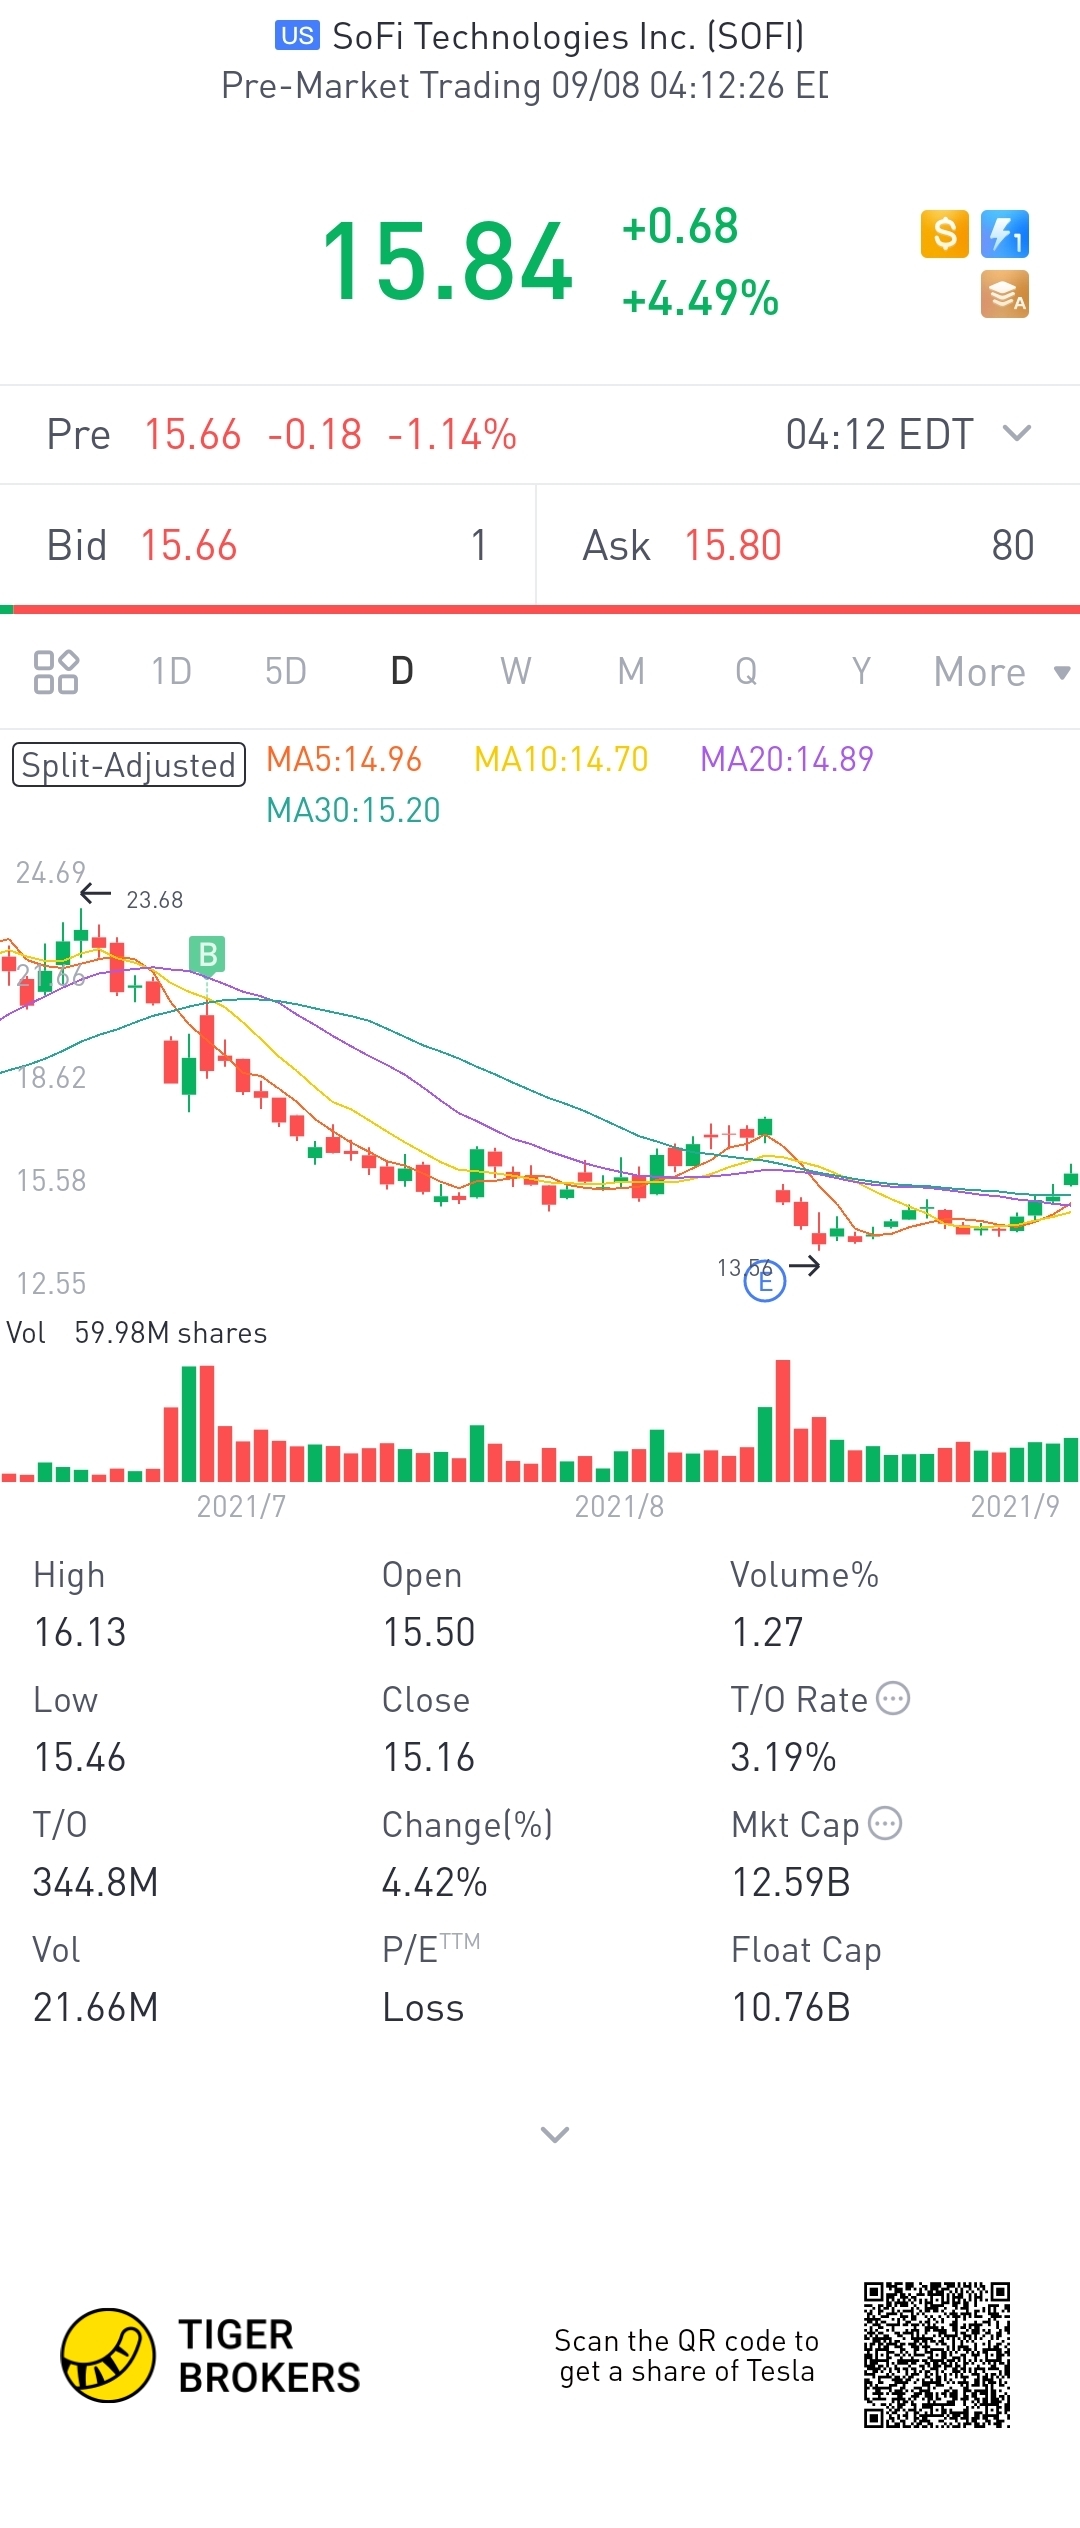Open the chart layout grid icon
Screen dimensions: 1080x2528
tap(56, 671)
